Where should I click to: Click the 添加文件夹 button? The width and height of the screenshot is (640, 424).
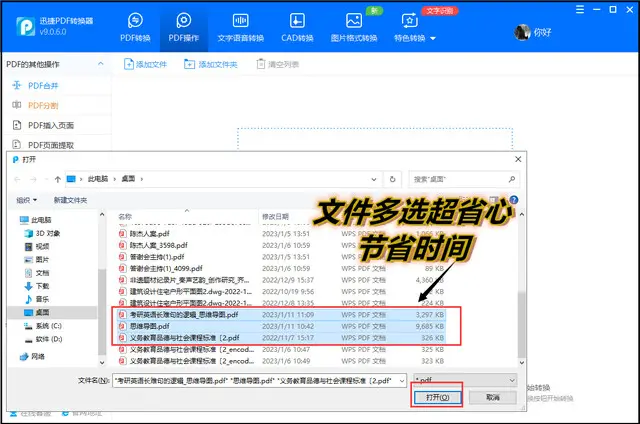(211, 64)
